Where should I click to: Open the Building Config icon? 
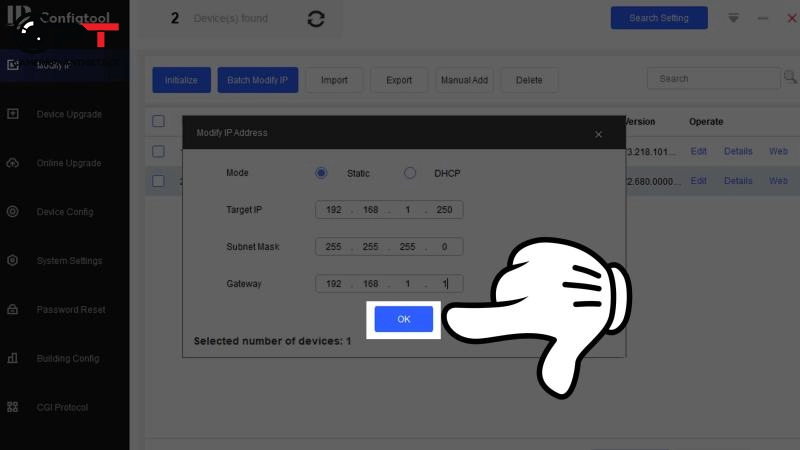(13, 358)
